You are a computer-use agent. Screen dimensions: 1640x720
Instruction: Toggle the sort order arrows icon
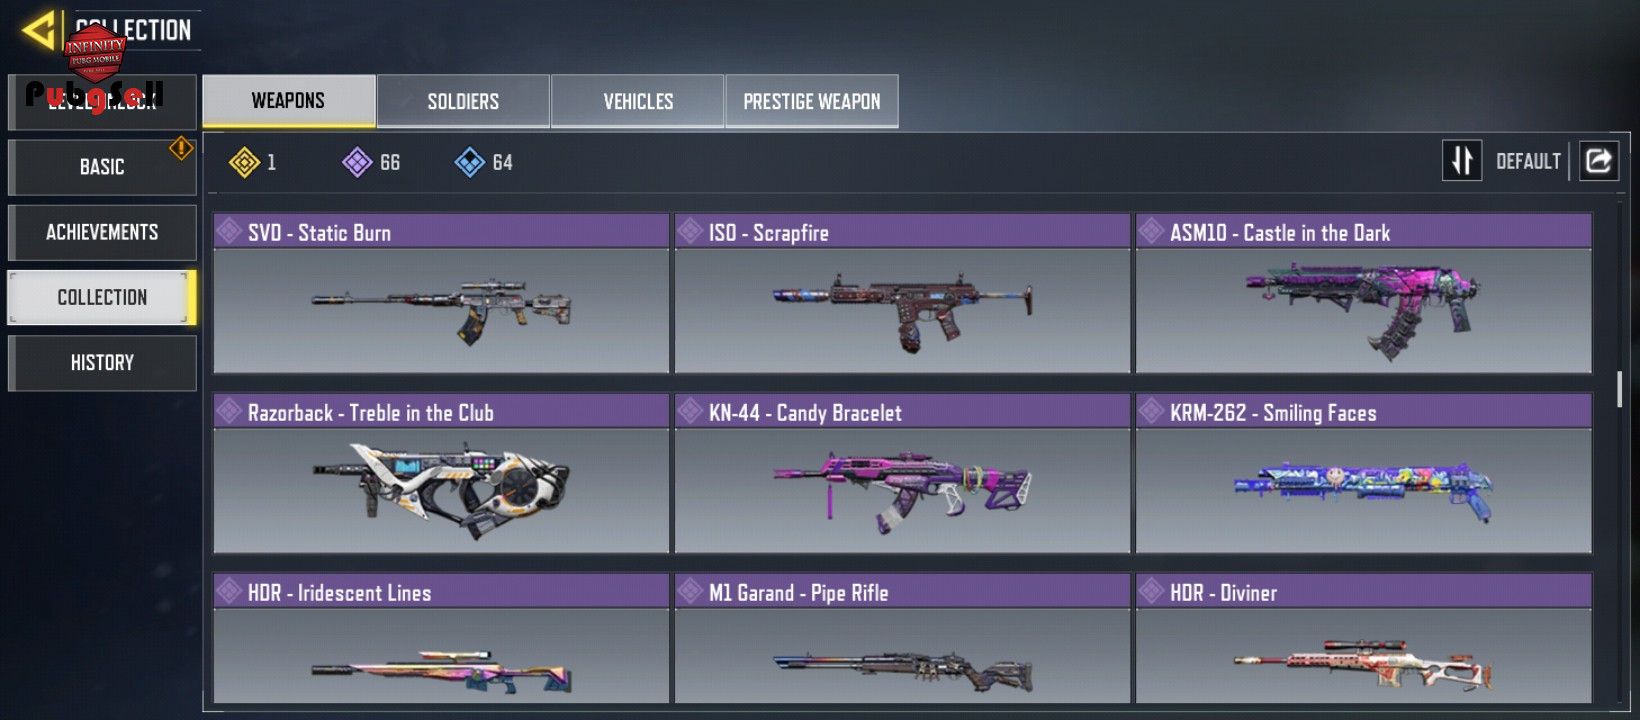pyautogui.click(x=1462, y=161)
